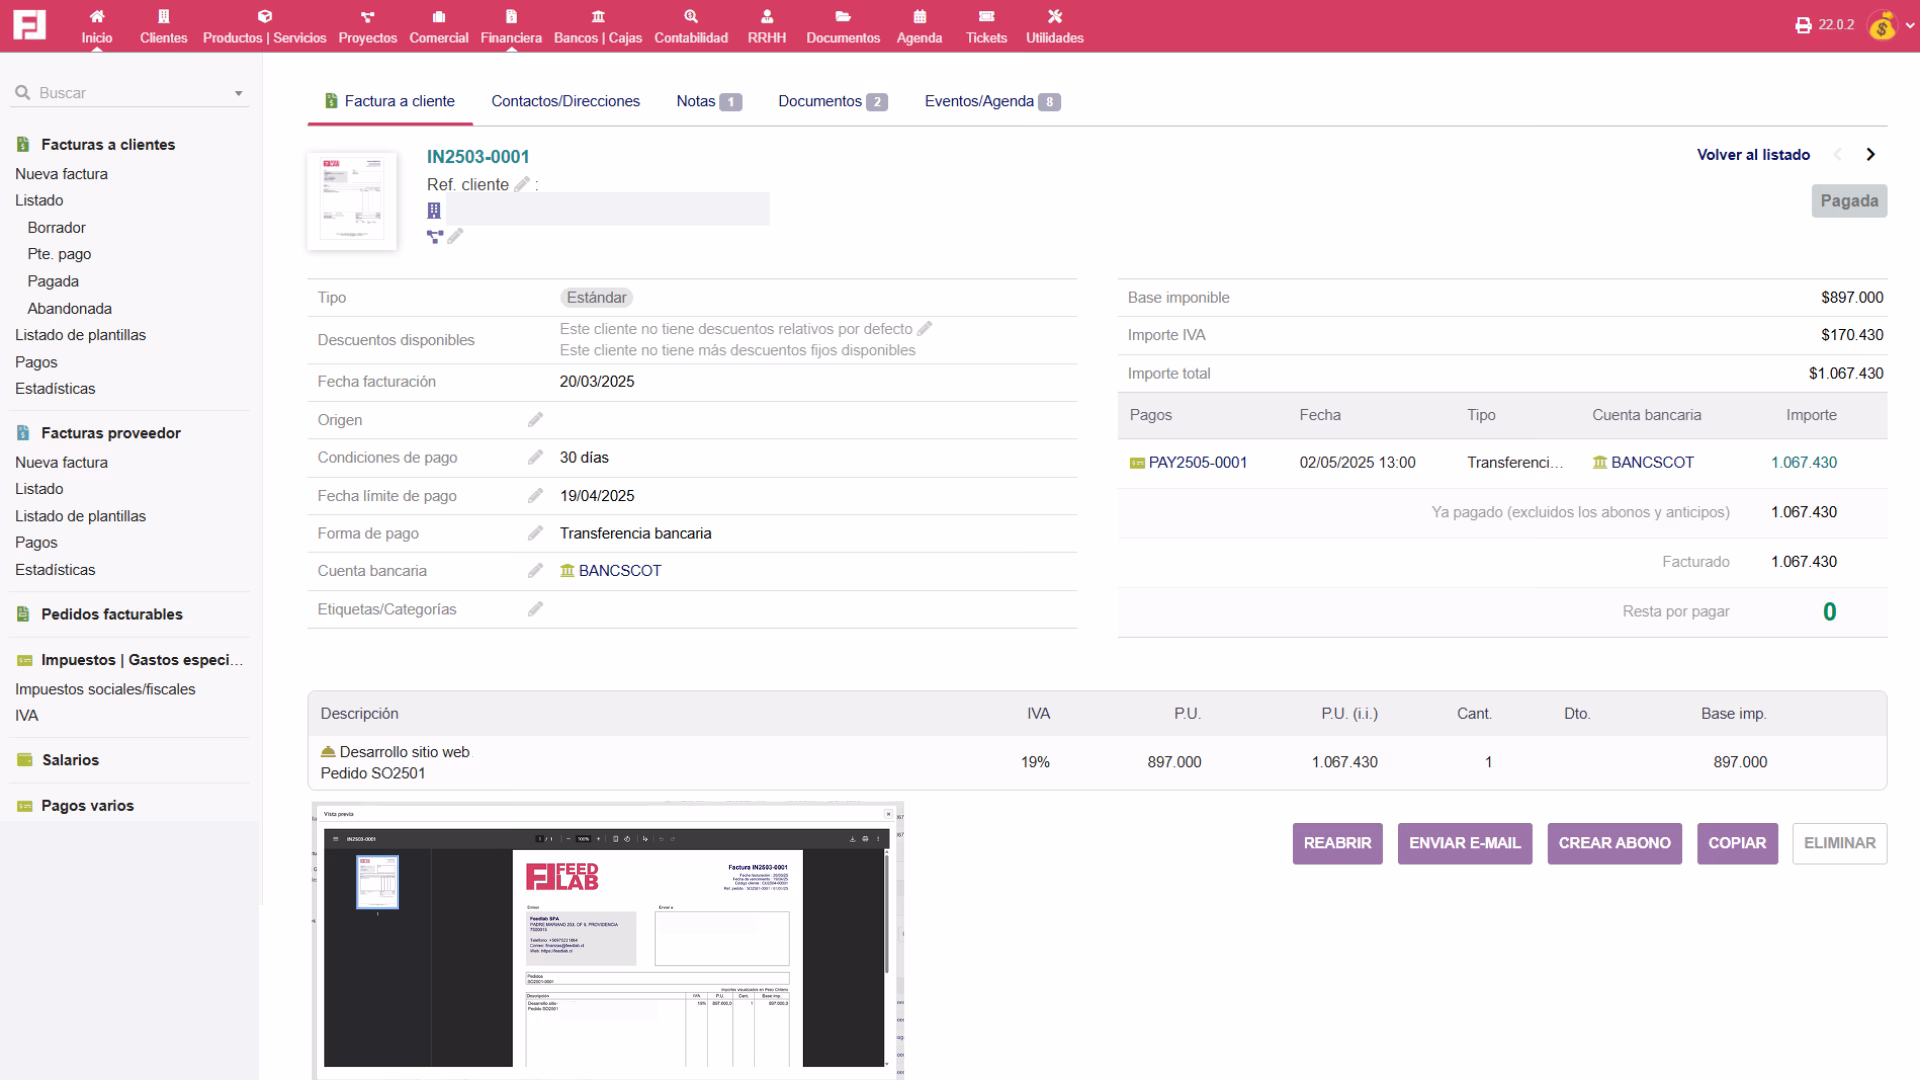Click the printer icon in the top bar
The image size is (1920, 1080).
pos(1805,24)
